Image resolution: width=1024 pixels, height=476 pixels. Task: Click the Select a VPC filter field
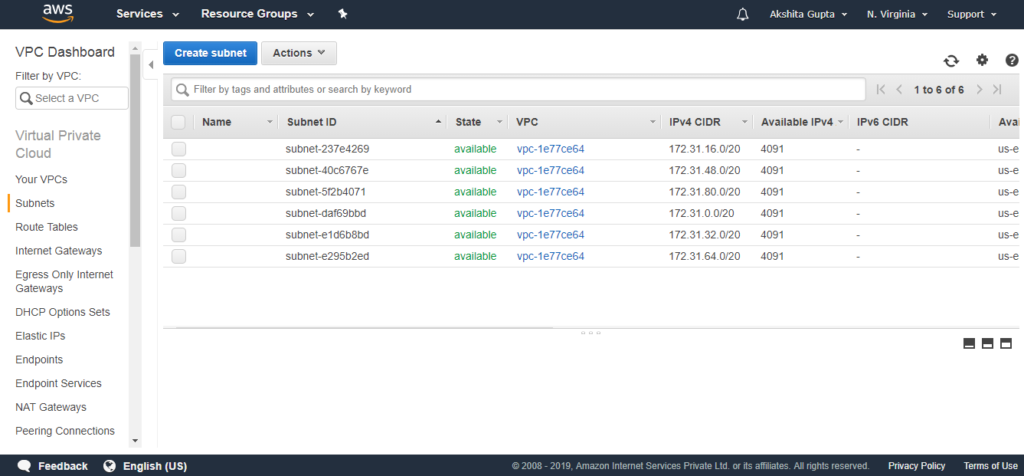72,98
